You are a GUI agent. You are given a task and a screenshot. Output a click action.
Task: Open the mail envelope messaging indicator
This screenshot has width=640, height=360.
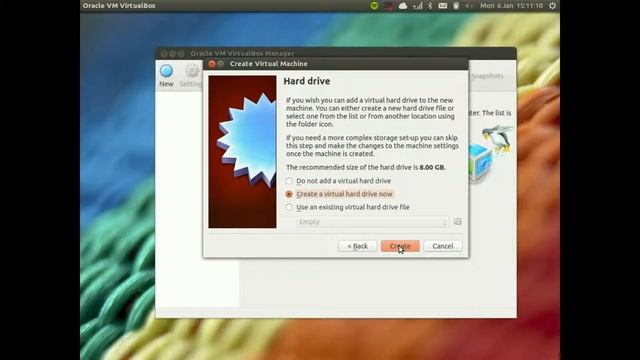(x=442, y=6)
